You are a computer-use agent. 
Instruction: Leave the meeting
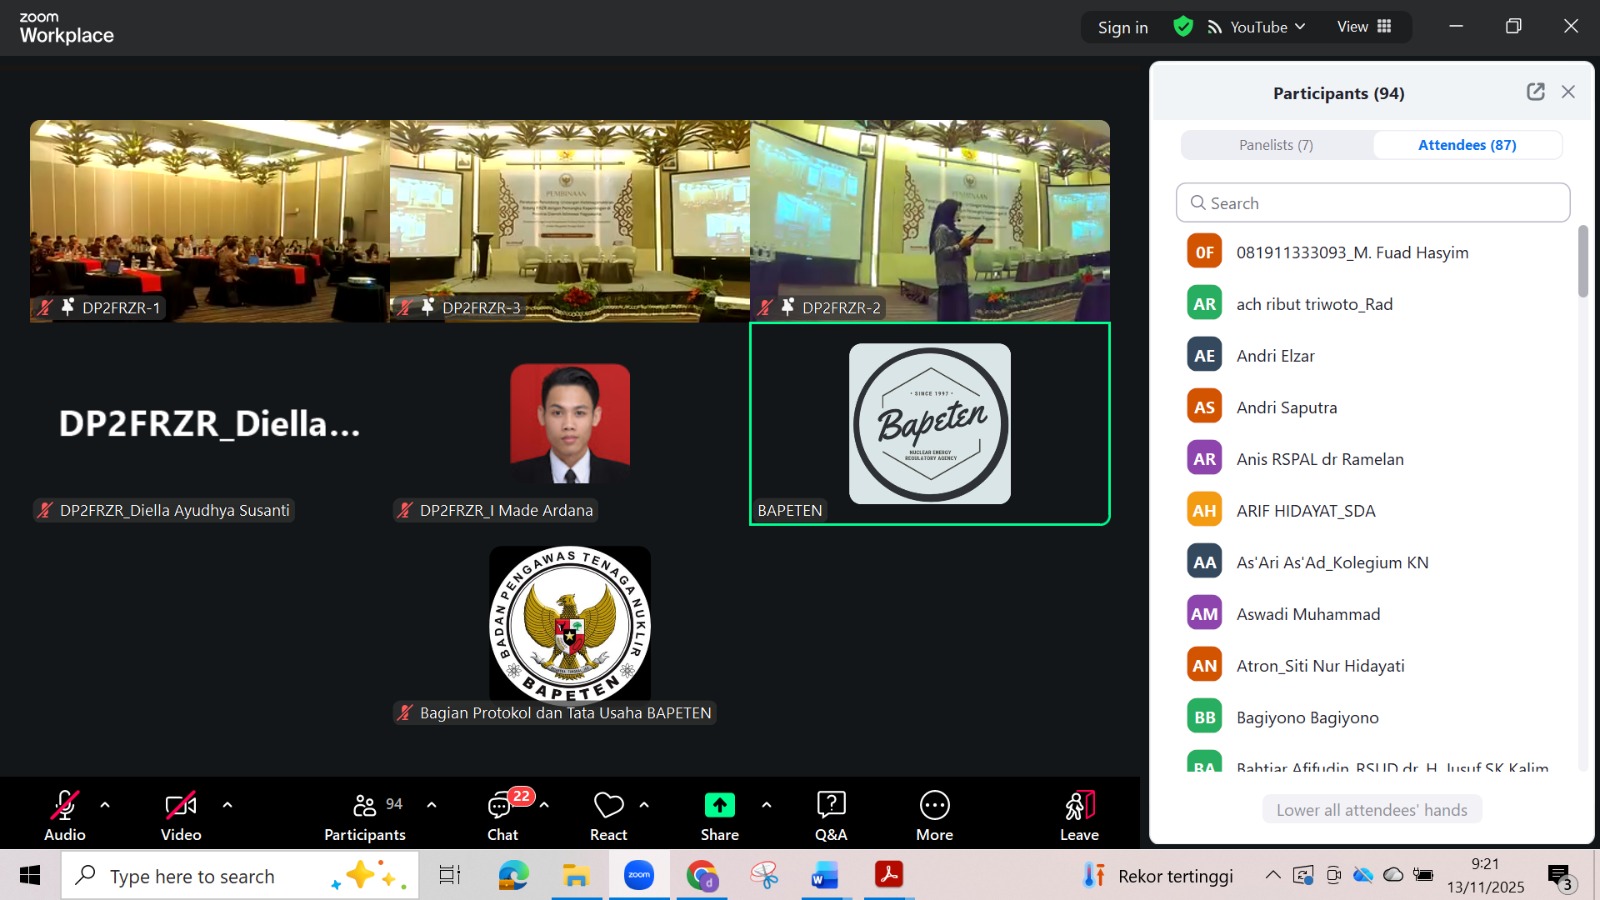click(x=1079, y=814)
